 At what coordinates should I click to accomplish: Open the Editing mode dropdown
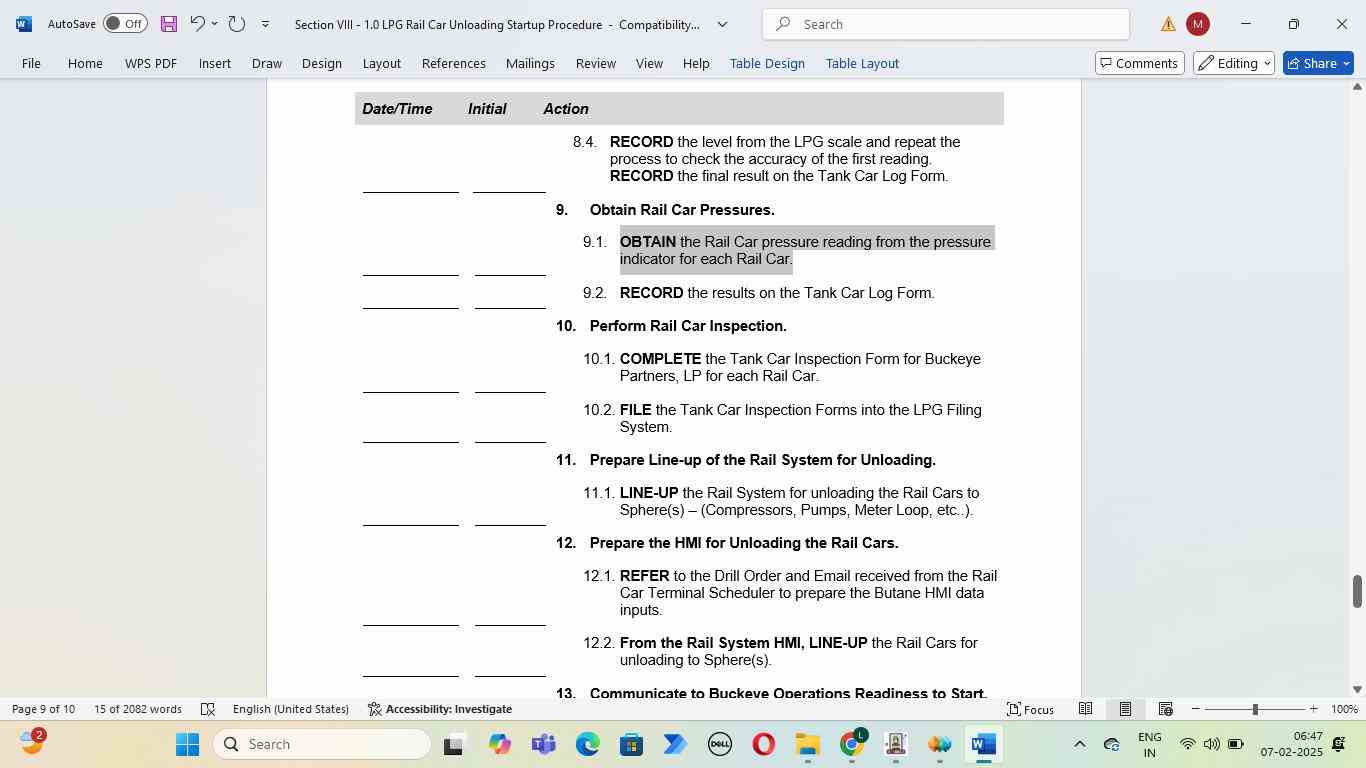(1233, 63)
